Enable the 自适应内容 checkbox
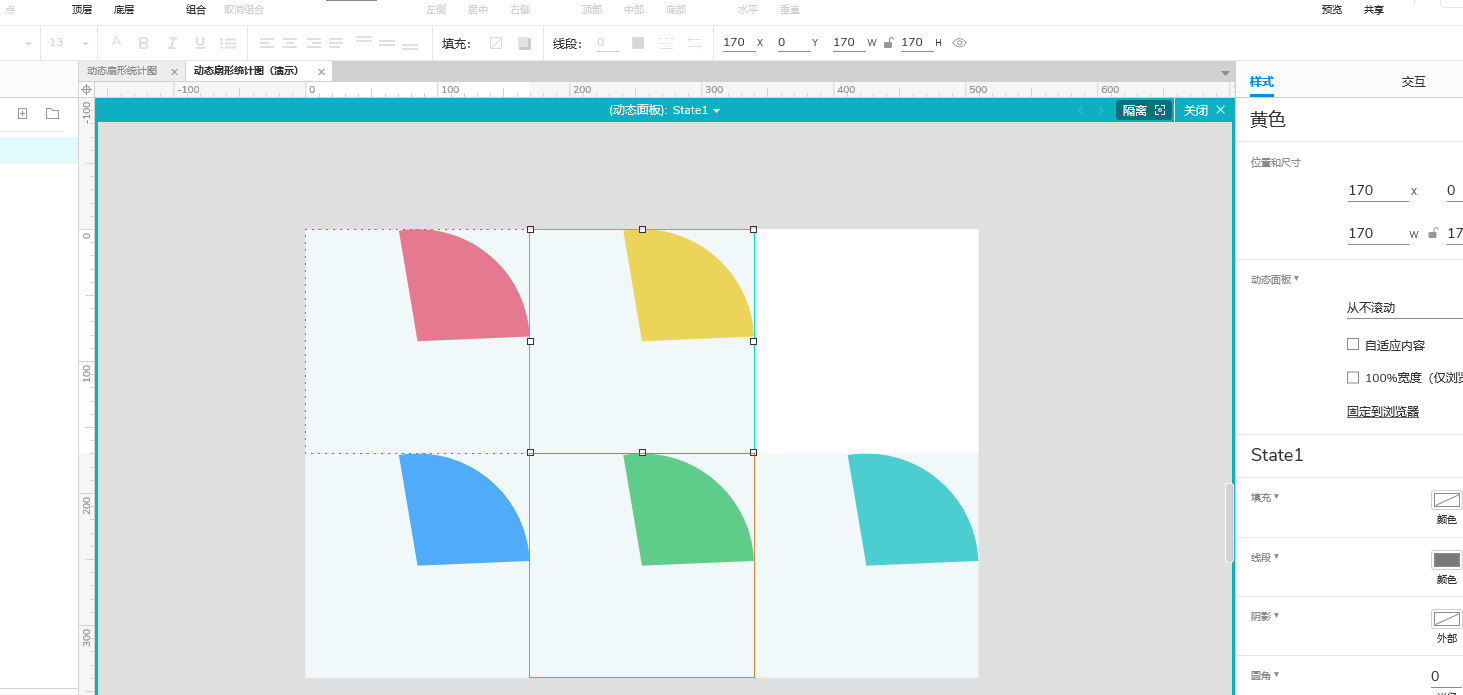1463x695 pixels. click(x=1353, y=344)
